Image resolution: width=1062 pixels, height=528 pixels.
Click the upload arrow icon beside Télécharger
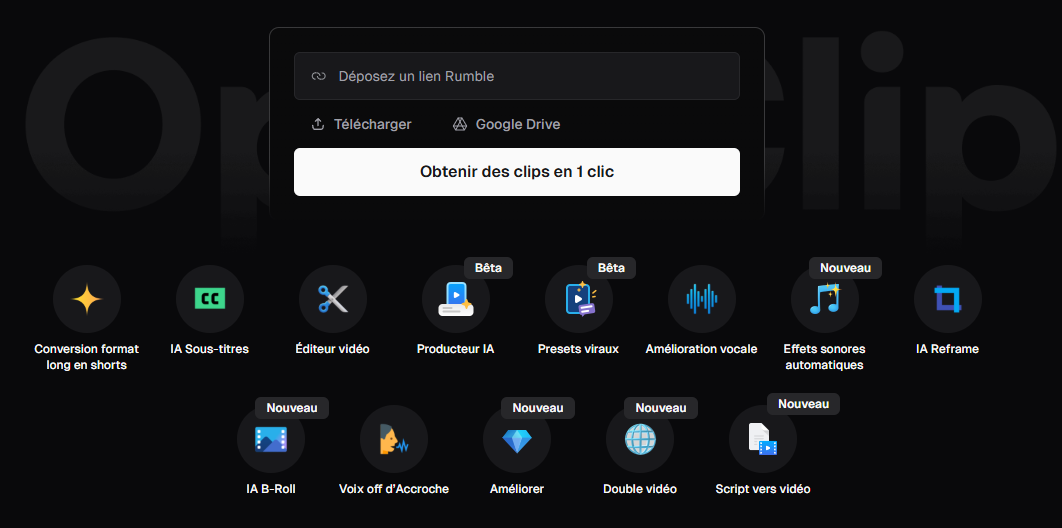pos(318,125)
